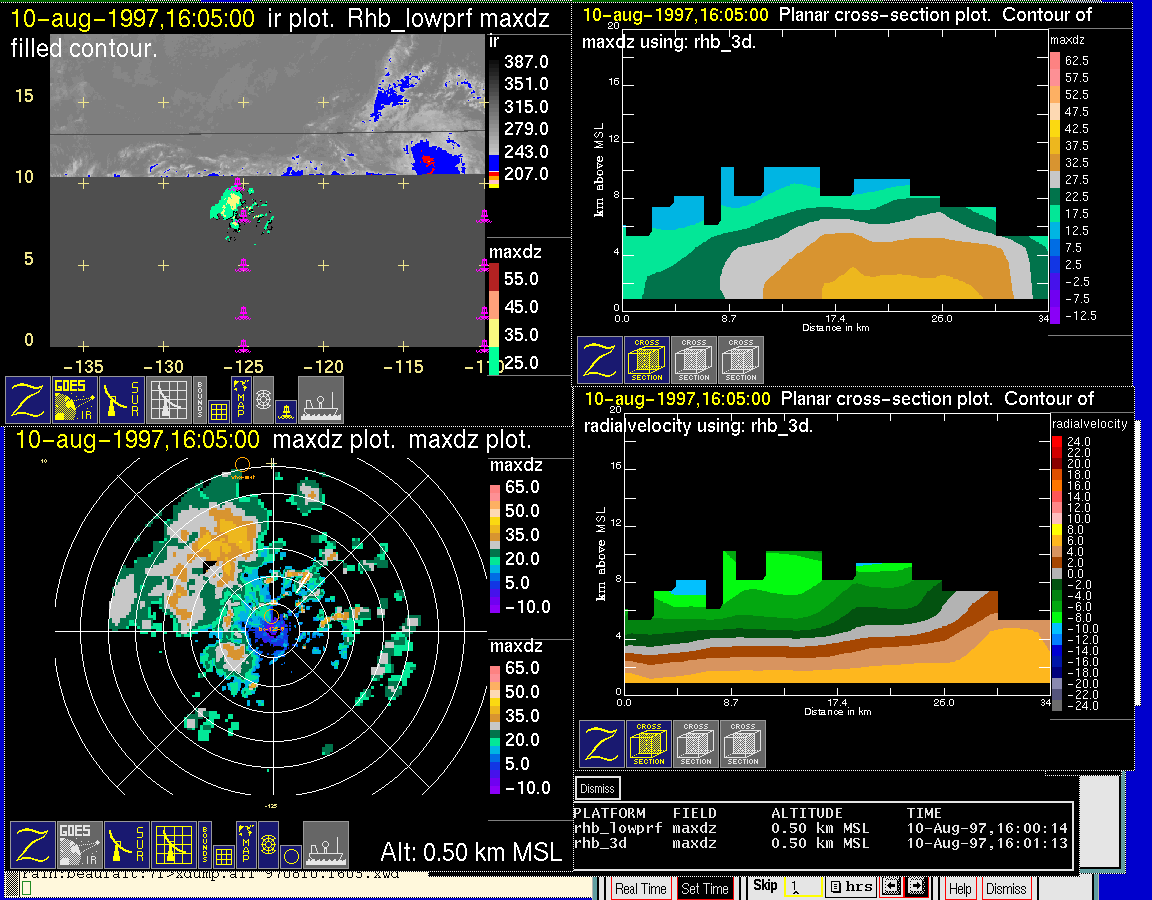1152x900 pixels.
Task: Click the Help button
Action: pos(960,888)
